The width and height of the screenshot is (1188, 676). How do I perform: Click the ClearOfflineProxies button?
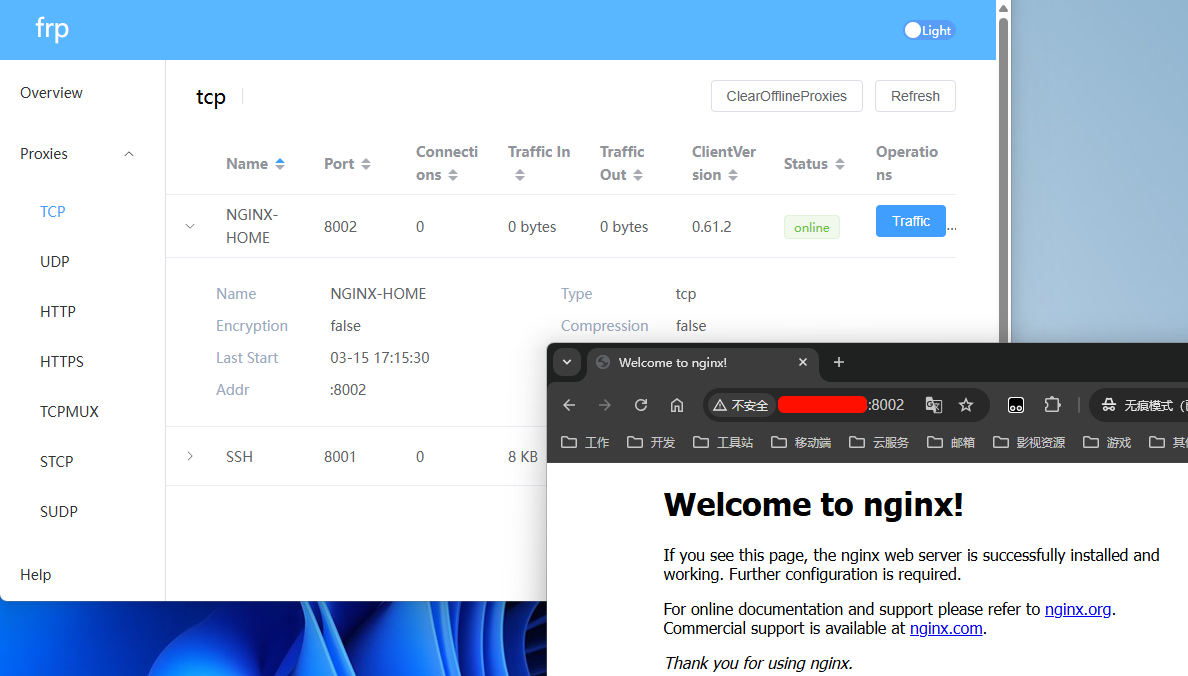click(x=786, y=96)
